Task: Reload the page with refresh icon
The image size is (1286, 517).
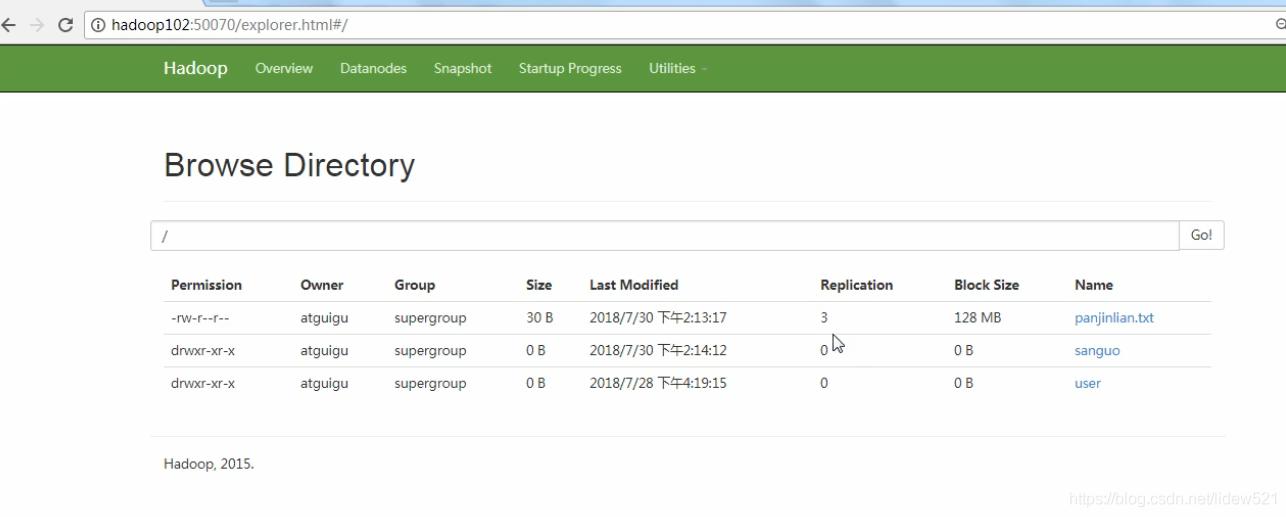Action: click(x=65, y=25)
